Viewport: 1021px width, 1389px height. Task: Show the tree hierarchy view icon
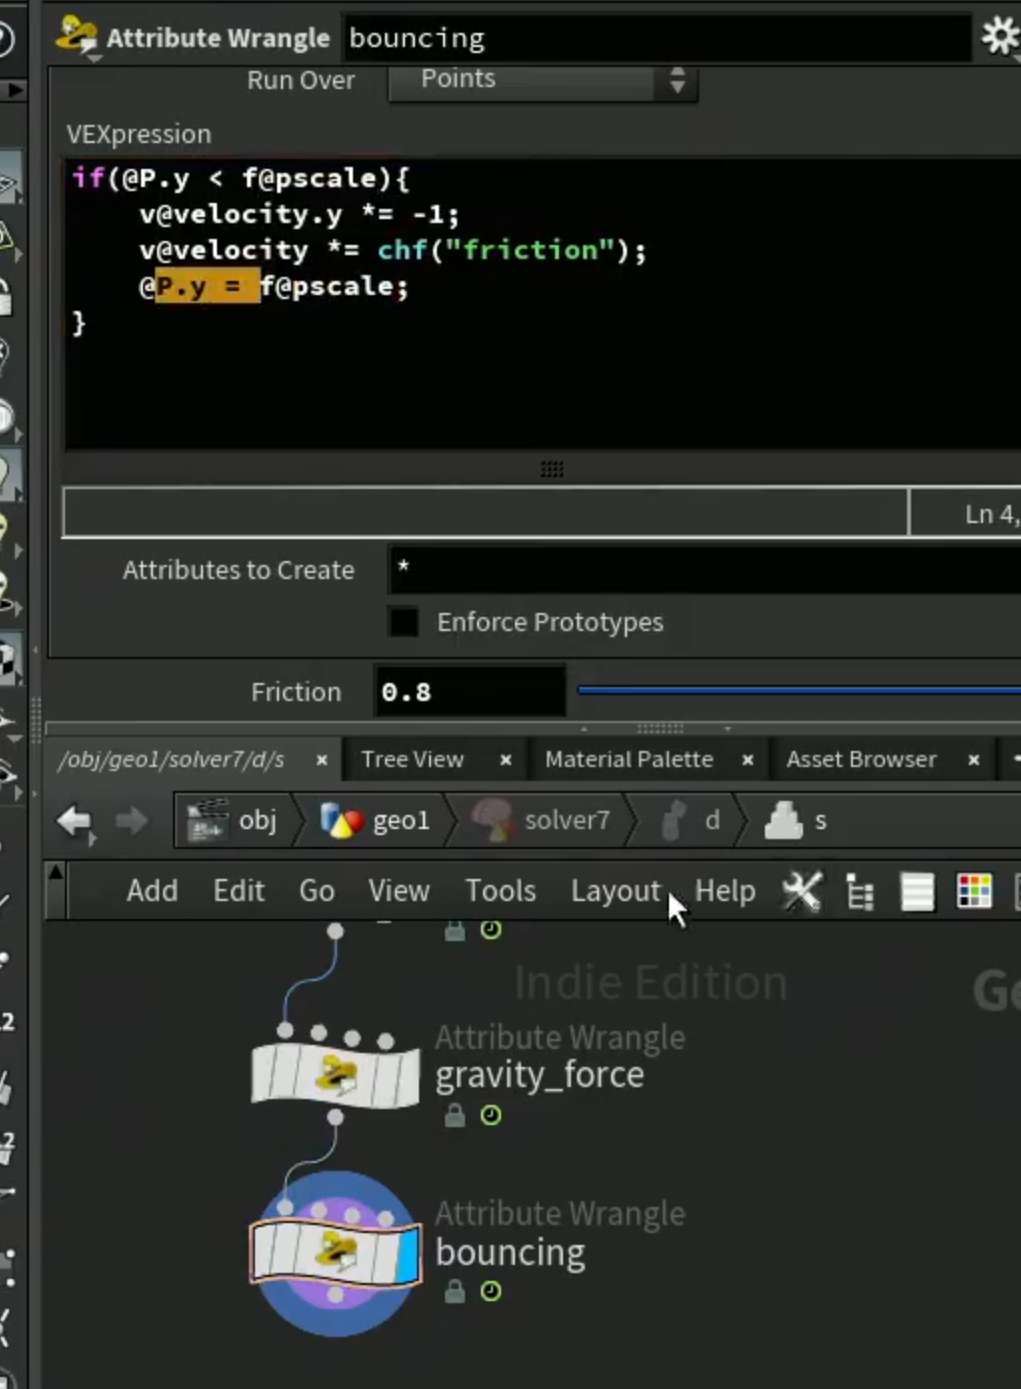point(860,892)
